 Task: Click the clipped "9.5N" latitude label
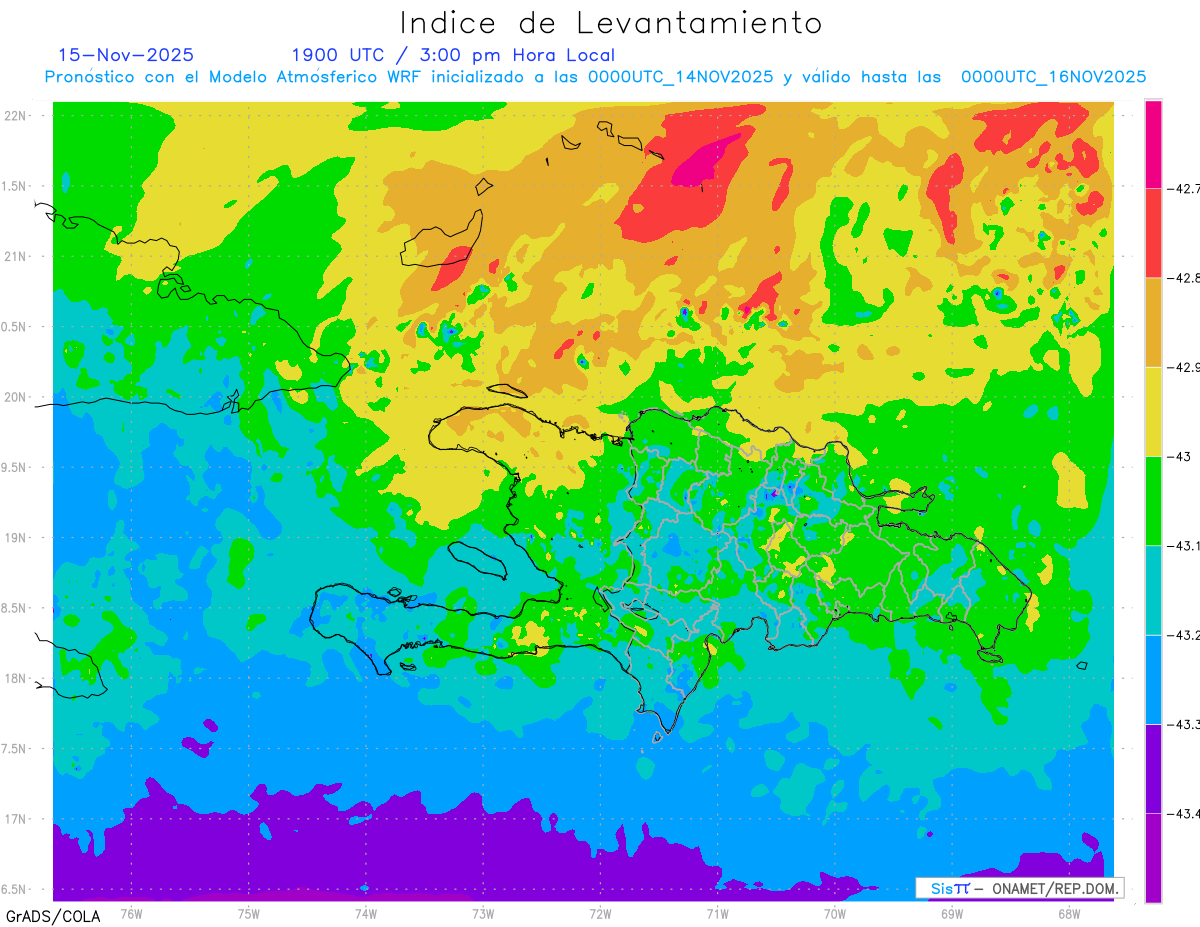(13, 467)
